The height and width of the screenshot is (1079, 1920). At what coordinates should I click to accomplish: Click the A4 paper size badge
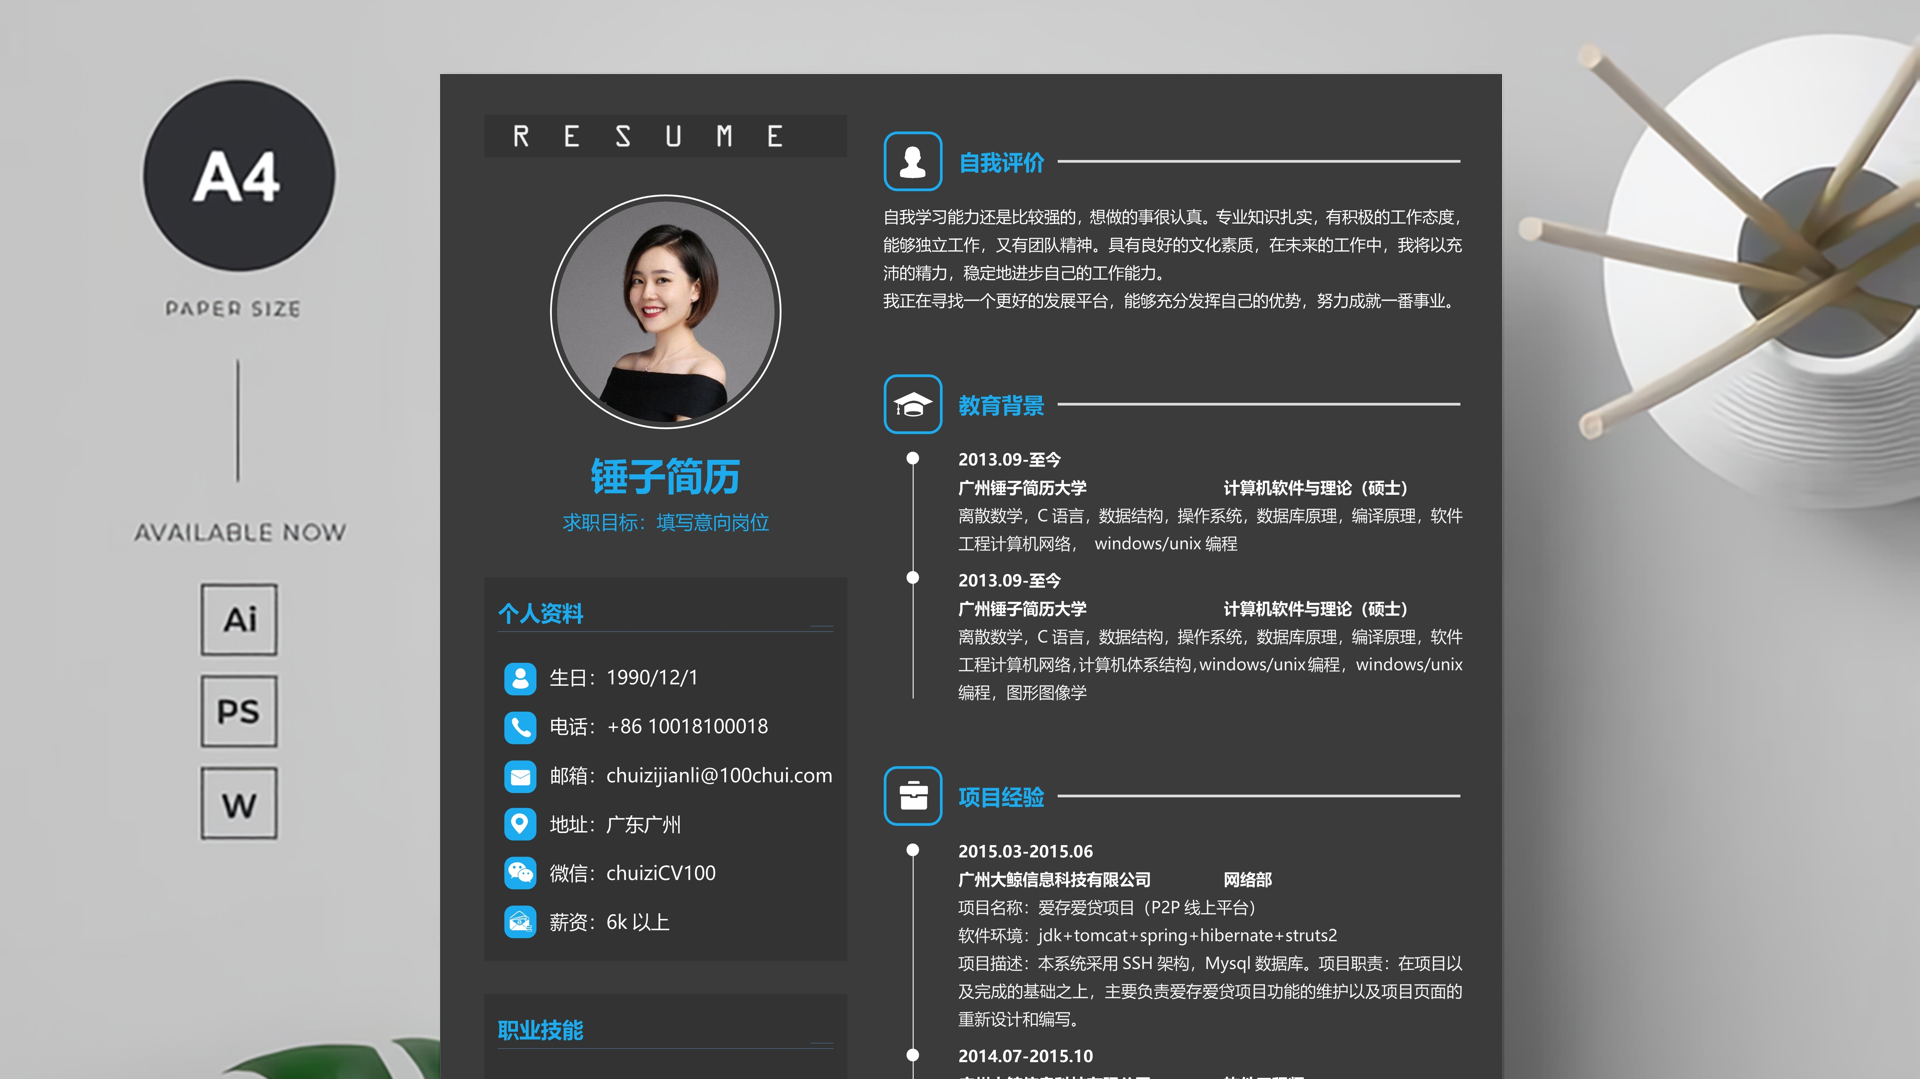(x=239, y=176)
